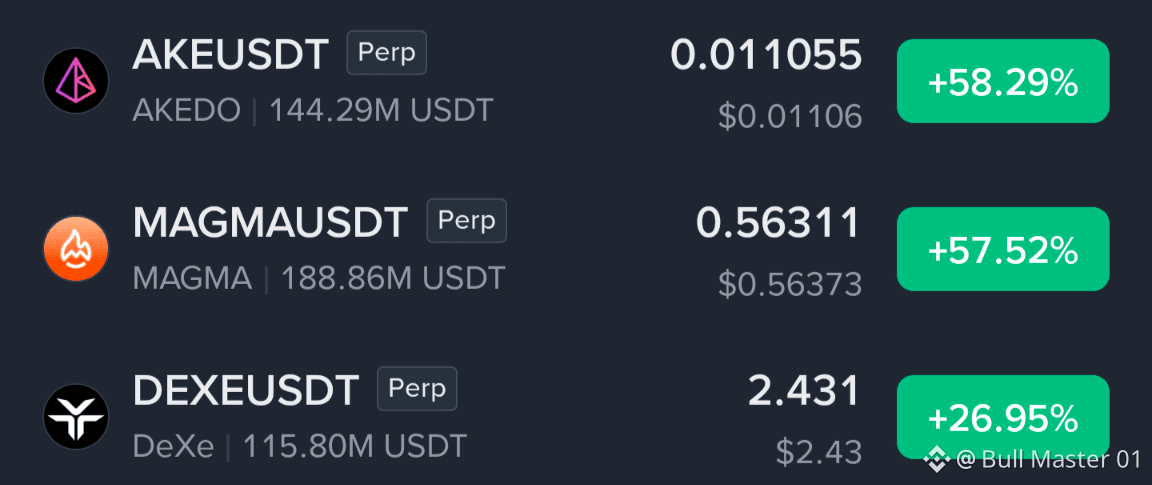Open the AKEUSDT trading pair
1152x485 pixels.
pyautogui.click(x=230, y=55)
